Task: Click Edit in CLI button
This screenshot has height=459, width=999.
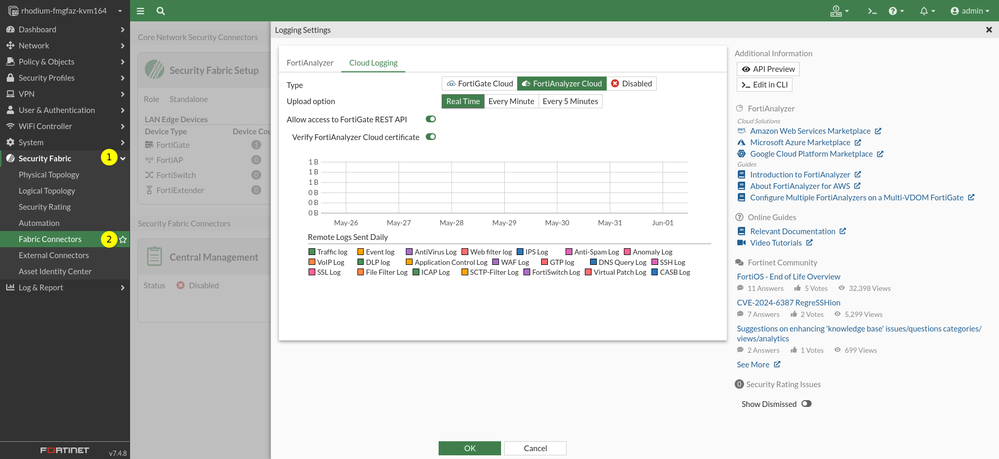Action: tap(765, 85)
